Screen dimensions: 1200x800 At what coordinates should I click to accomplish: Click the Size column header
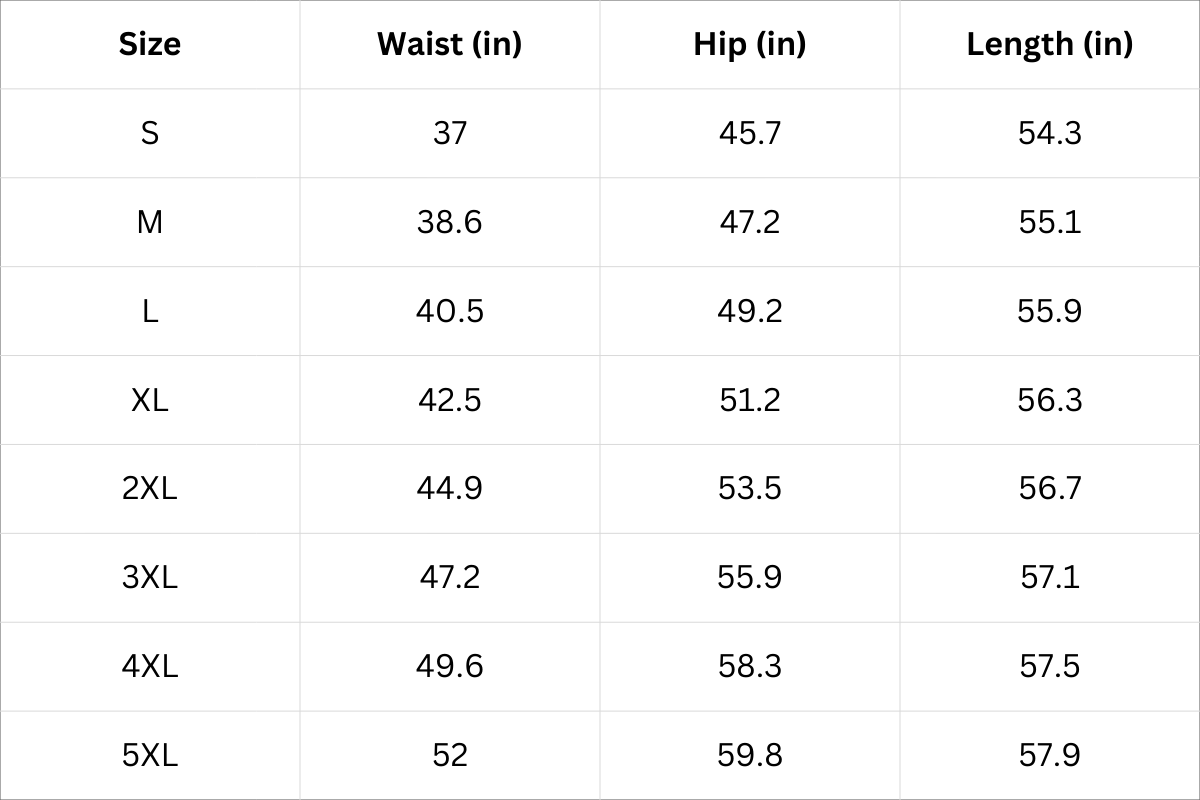pos(150,44)
